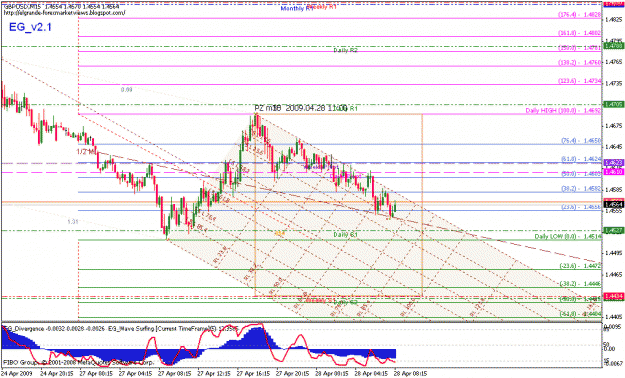625x378 pixels.
Task: Click 1.4675 on the price scale
Action: (x=614, y=126)
